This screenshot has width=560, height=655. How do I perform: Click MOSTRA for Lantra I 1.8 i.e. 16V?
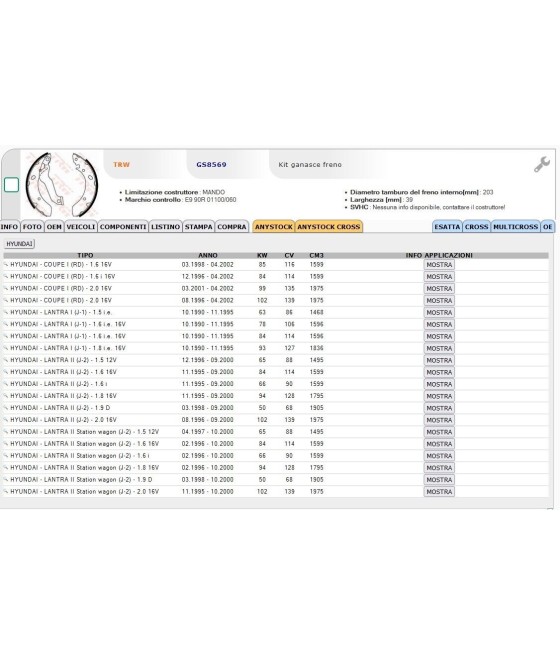click(x=439, y=348)
